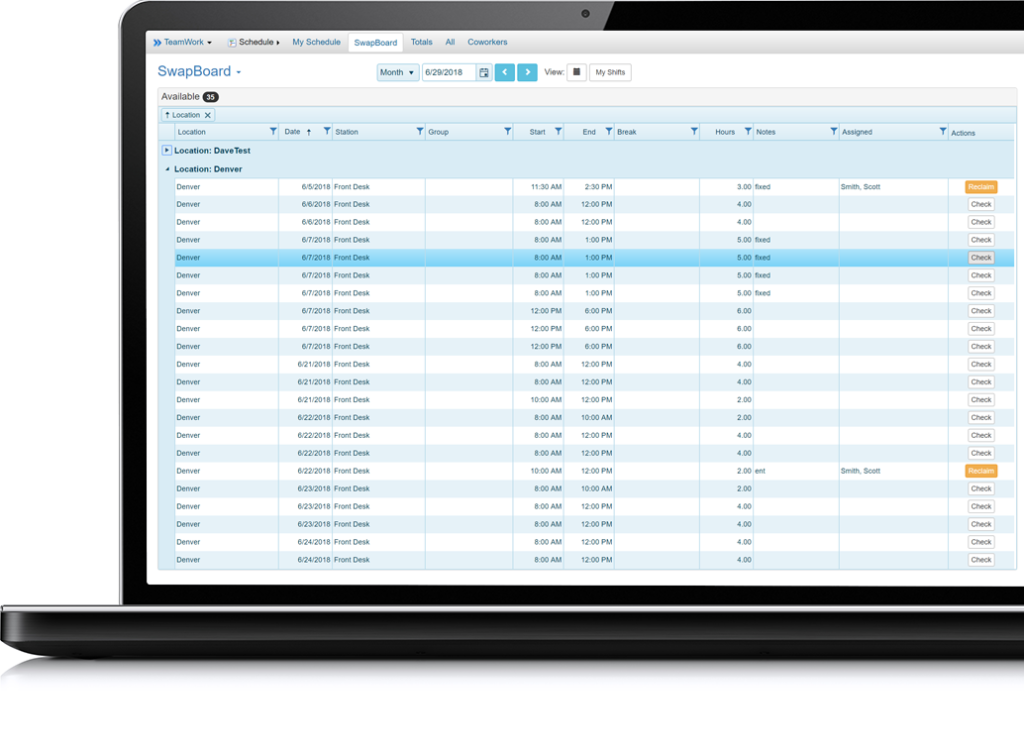Select the 11:30 AM start time cell

pos(546,187)
